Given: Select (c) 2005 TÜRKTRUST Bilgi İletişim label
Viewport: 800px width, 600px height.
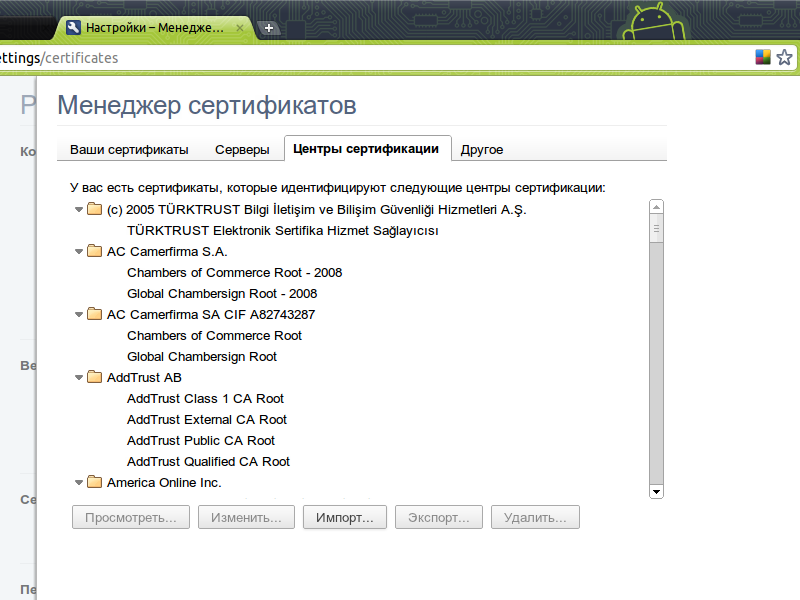Looking at the screenshot, I should (x=316, y=210).
